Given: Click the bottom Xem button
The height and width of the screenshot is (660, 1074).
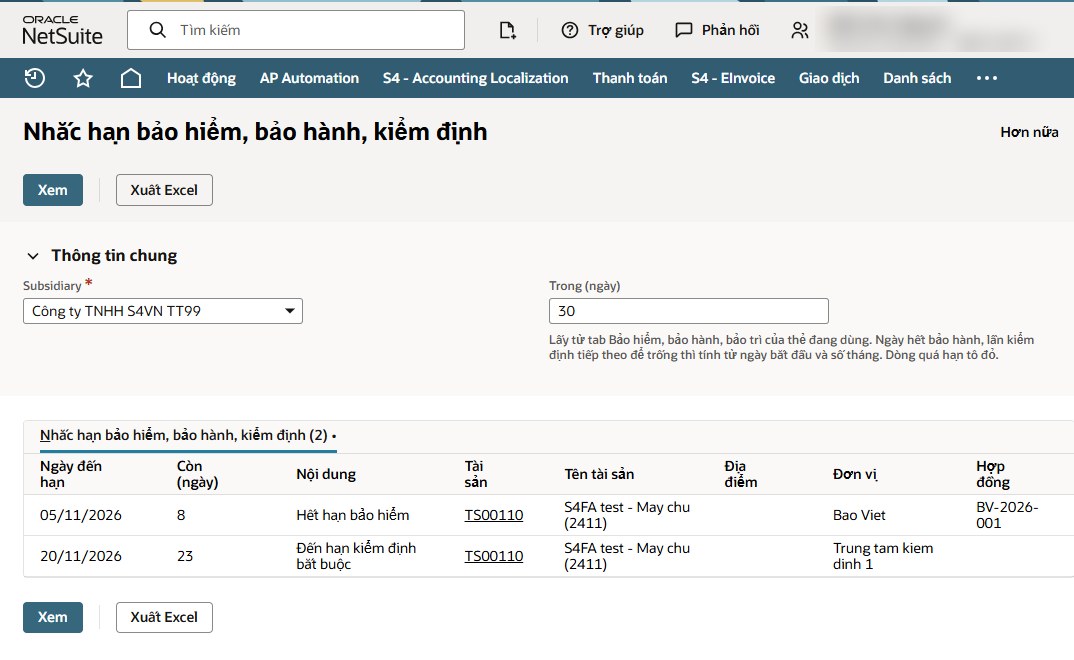Looking at the screenshot, I should (x=53, y=617).
